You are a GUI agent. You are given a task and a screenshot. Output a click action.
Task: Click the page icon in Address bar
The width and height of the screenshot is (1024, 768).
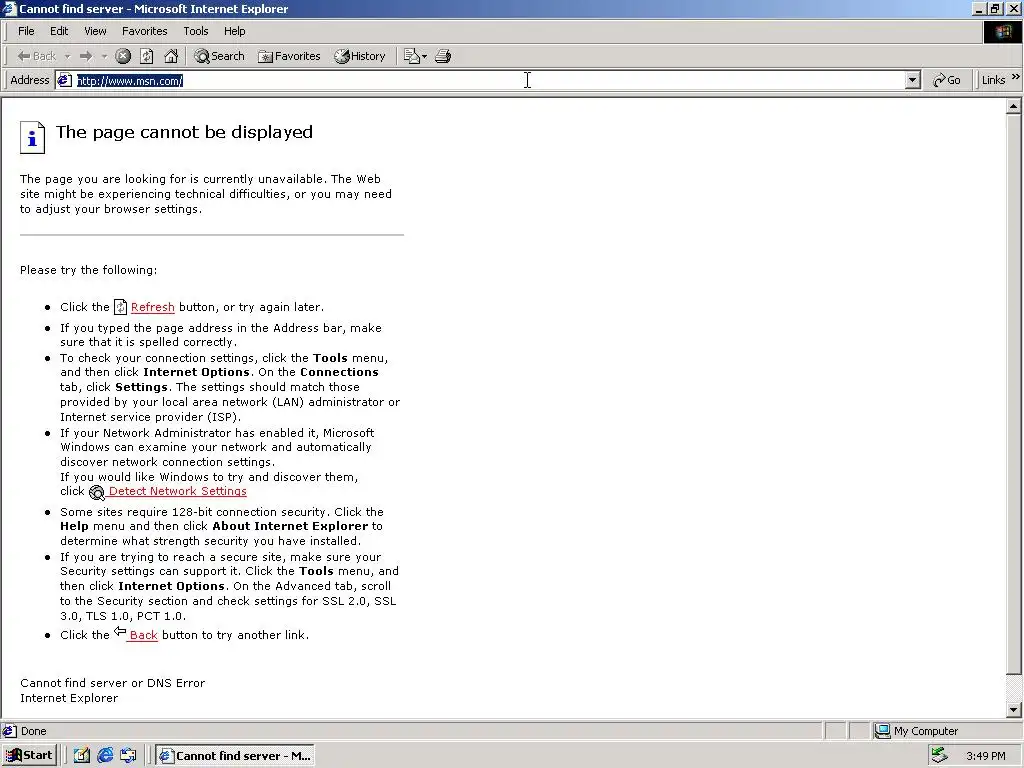coord(64,80)
